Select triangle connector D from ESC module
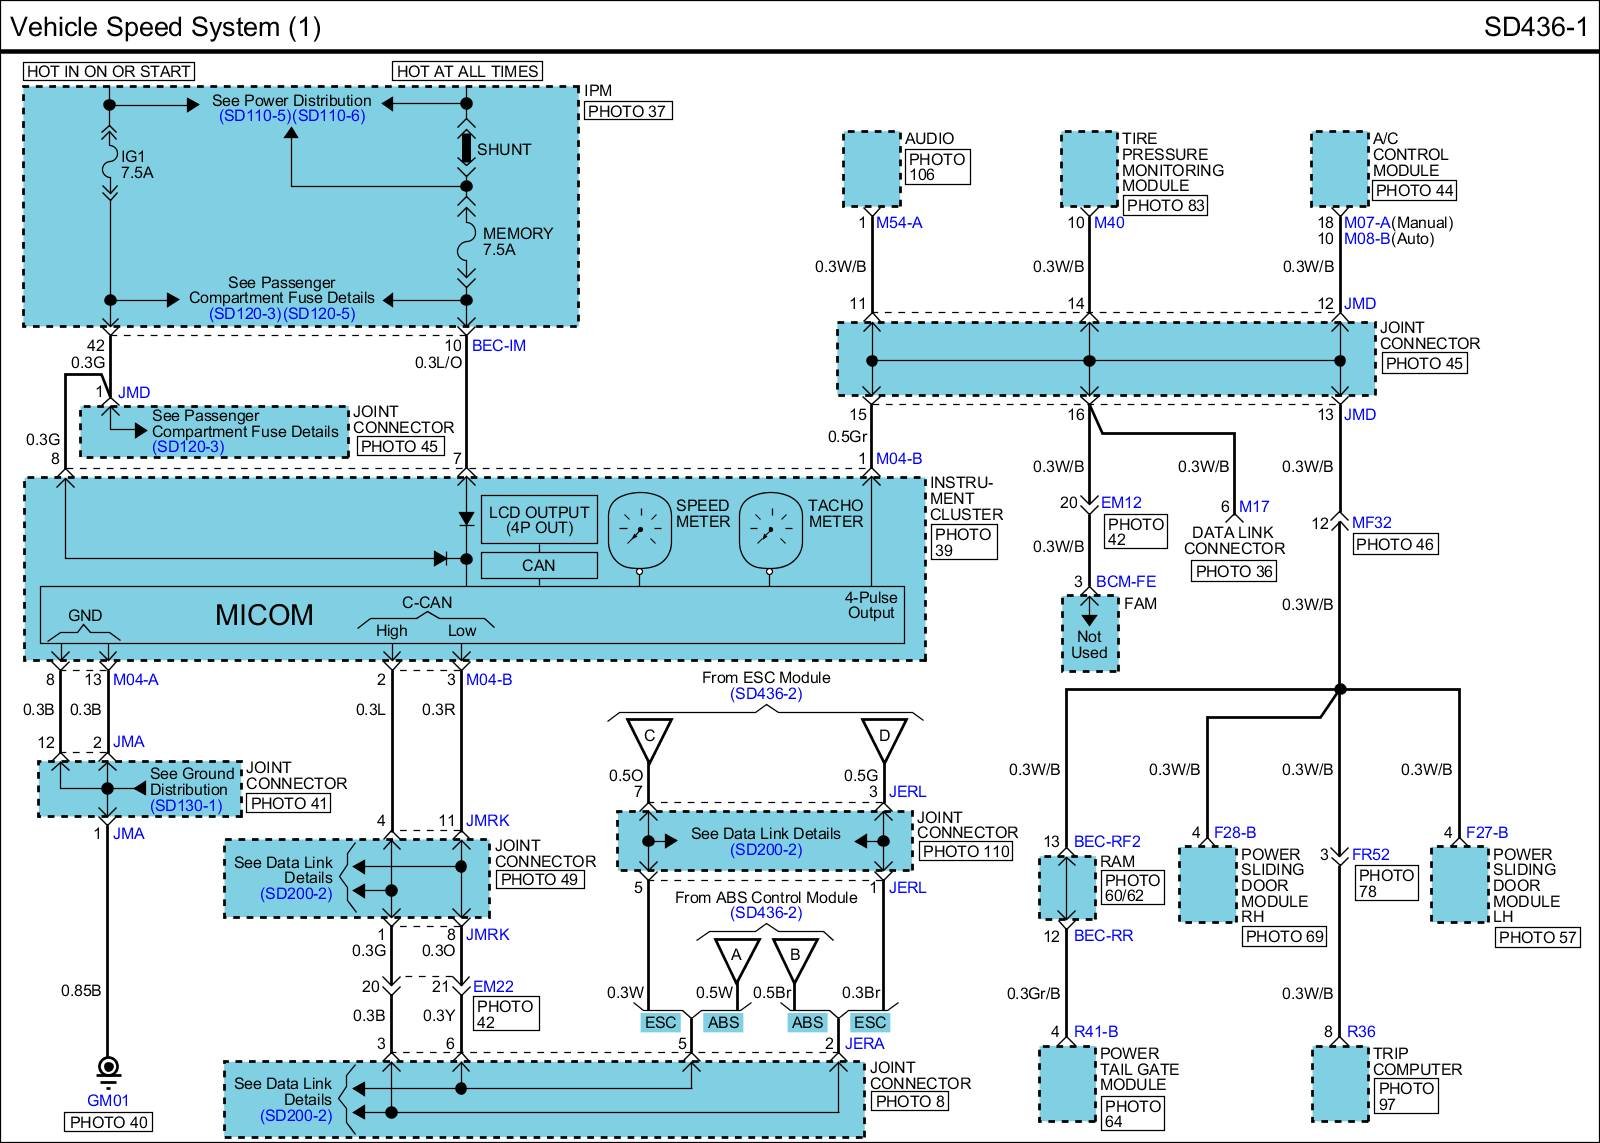Screen dimensions: 1600x1143 884,739
